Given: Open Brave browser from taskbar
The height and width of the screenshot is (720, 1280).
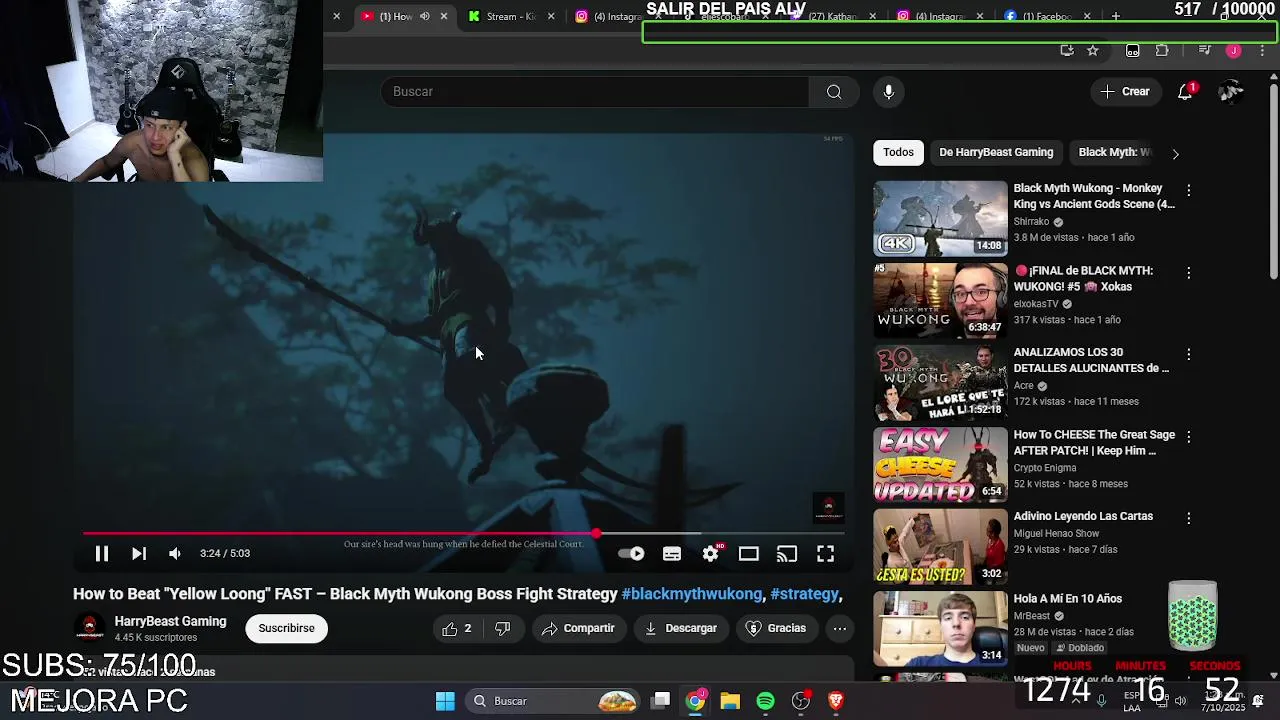Looking at the screenshot, I should (x=836, y=701).
